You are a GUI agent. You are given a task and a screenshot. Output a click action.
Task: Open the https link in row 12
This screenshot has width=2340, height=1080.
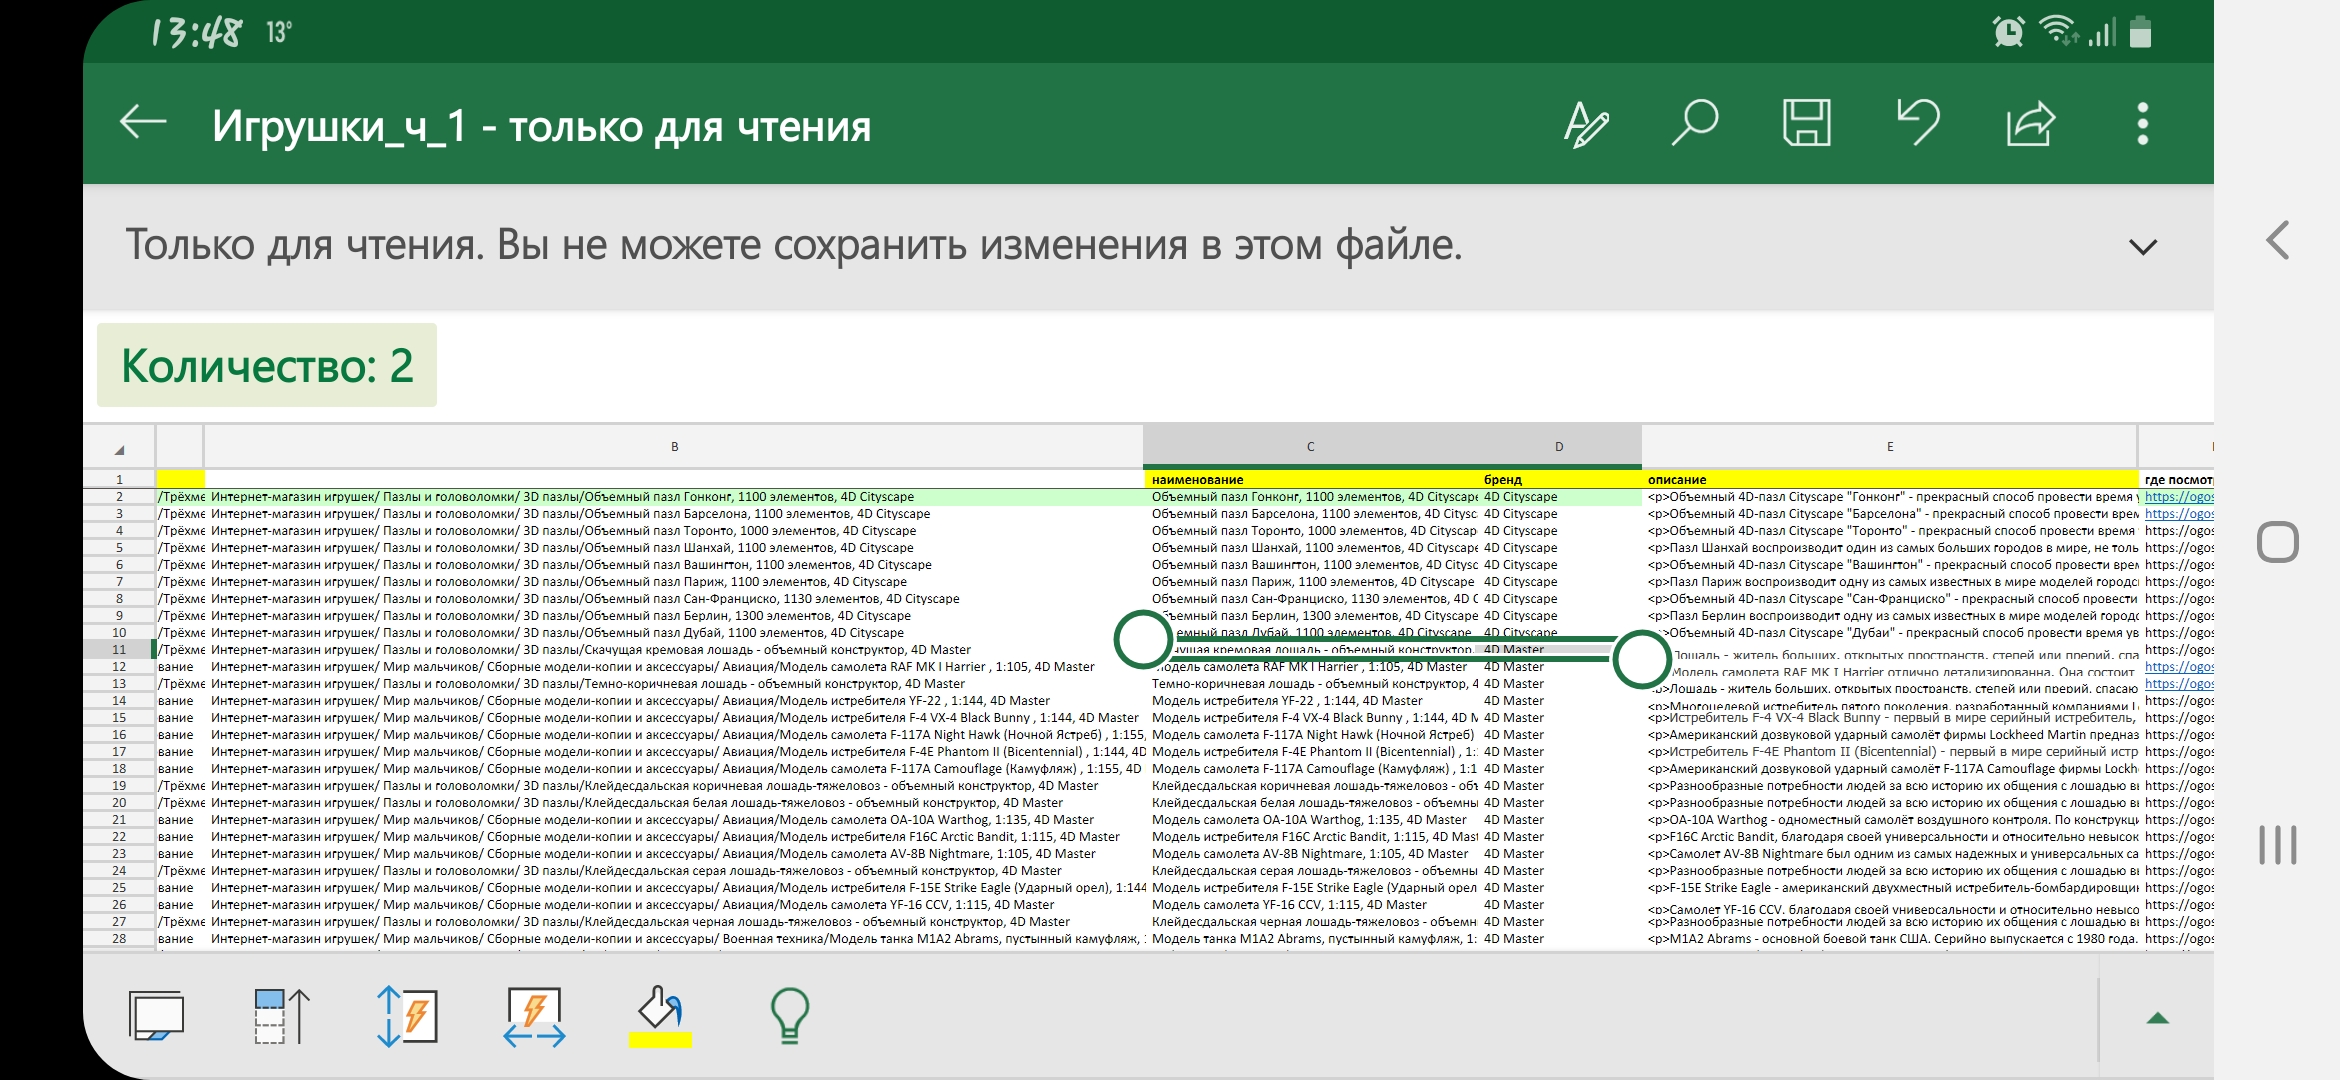point(2178,667)
